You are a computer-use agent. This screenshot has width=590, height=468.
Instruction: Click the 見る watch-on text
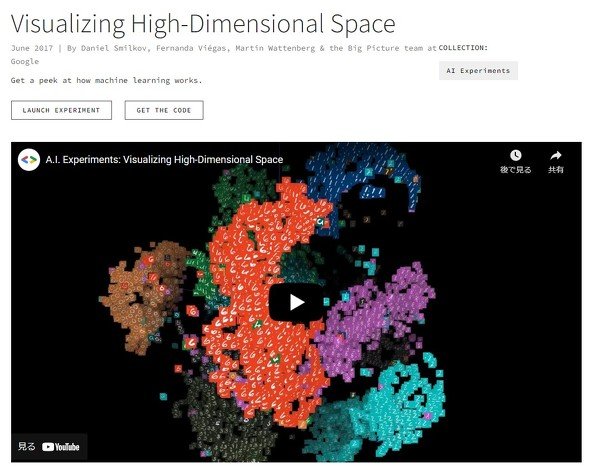click(x=26, y=447)
